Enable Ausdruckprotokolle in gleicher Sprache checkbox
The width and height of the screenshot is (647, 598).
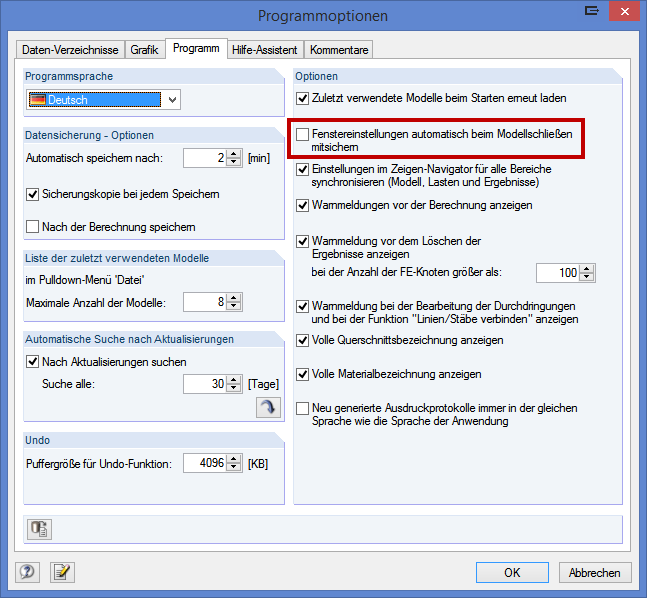(x=302, y=408)
